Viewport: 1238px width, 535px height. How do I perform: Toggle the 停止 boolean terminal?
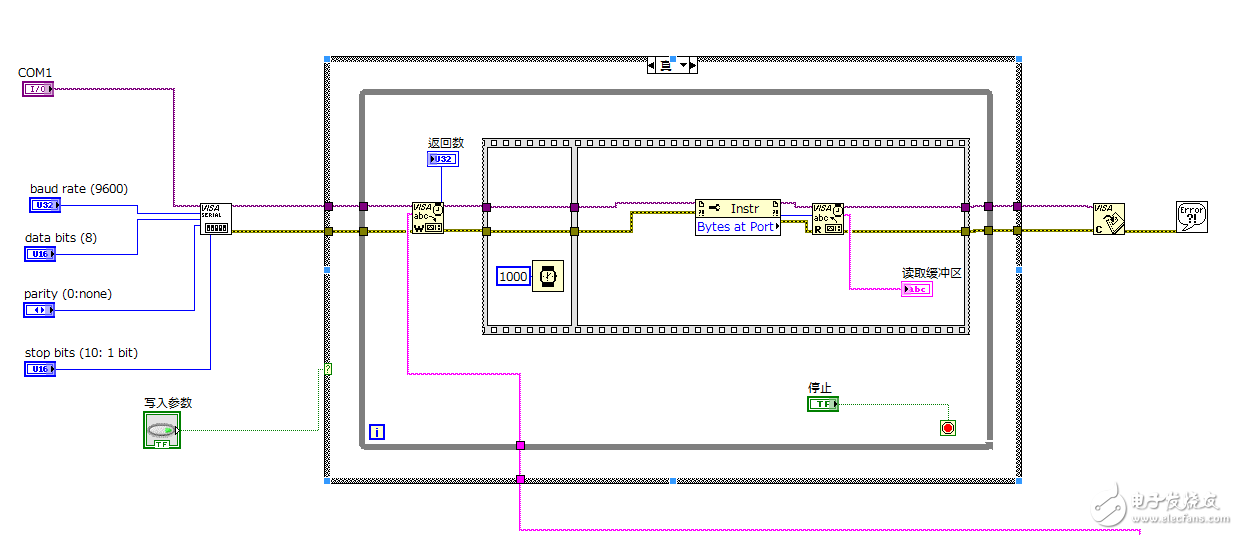click(x=823, y=403)
